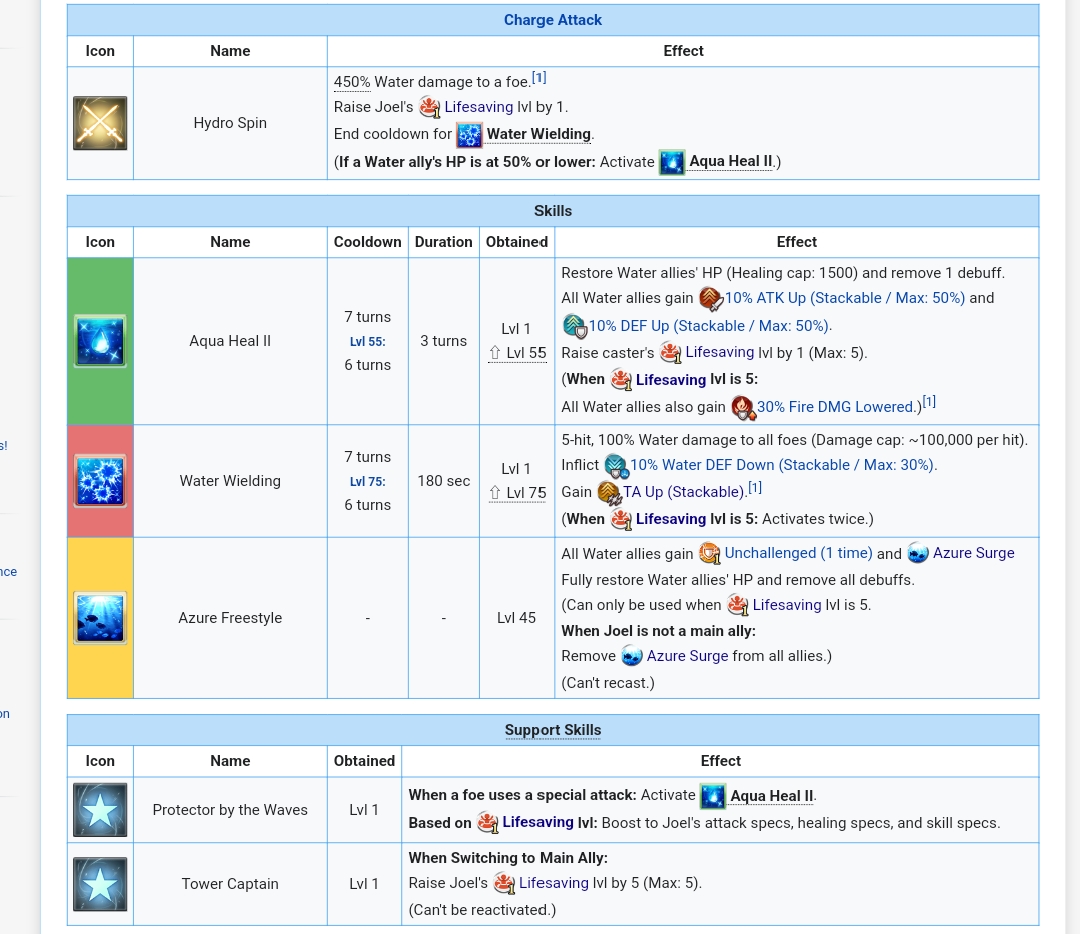This screenshot has width=1080, height=934.
Task: Click the ATK Up status icon
Action: [710, 299]
